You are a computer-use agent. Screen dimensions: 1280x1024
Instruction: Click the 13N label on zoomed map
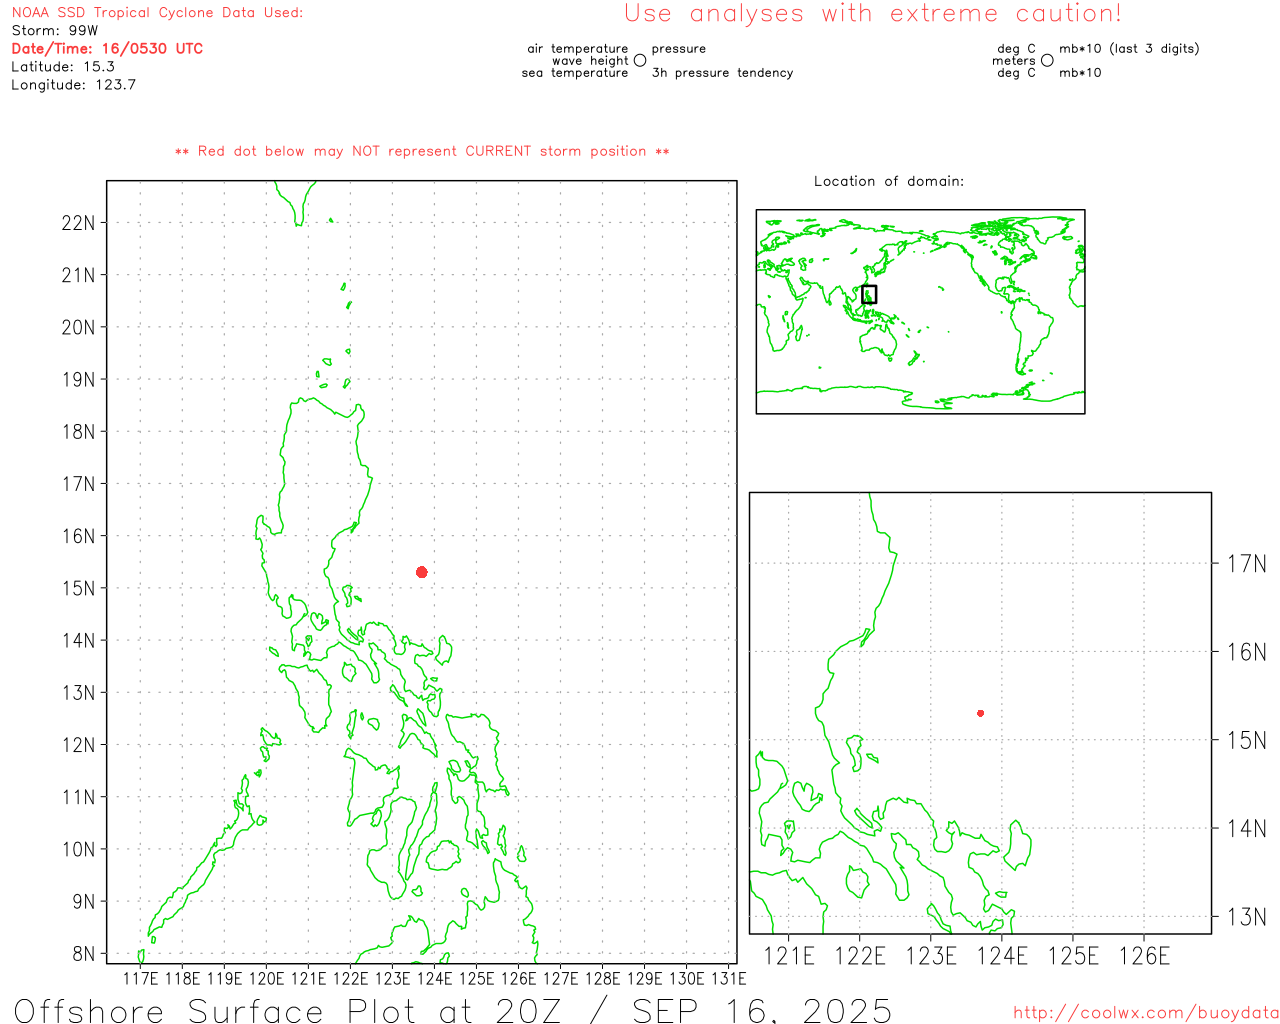[1247, 917]
